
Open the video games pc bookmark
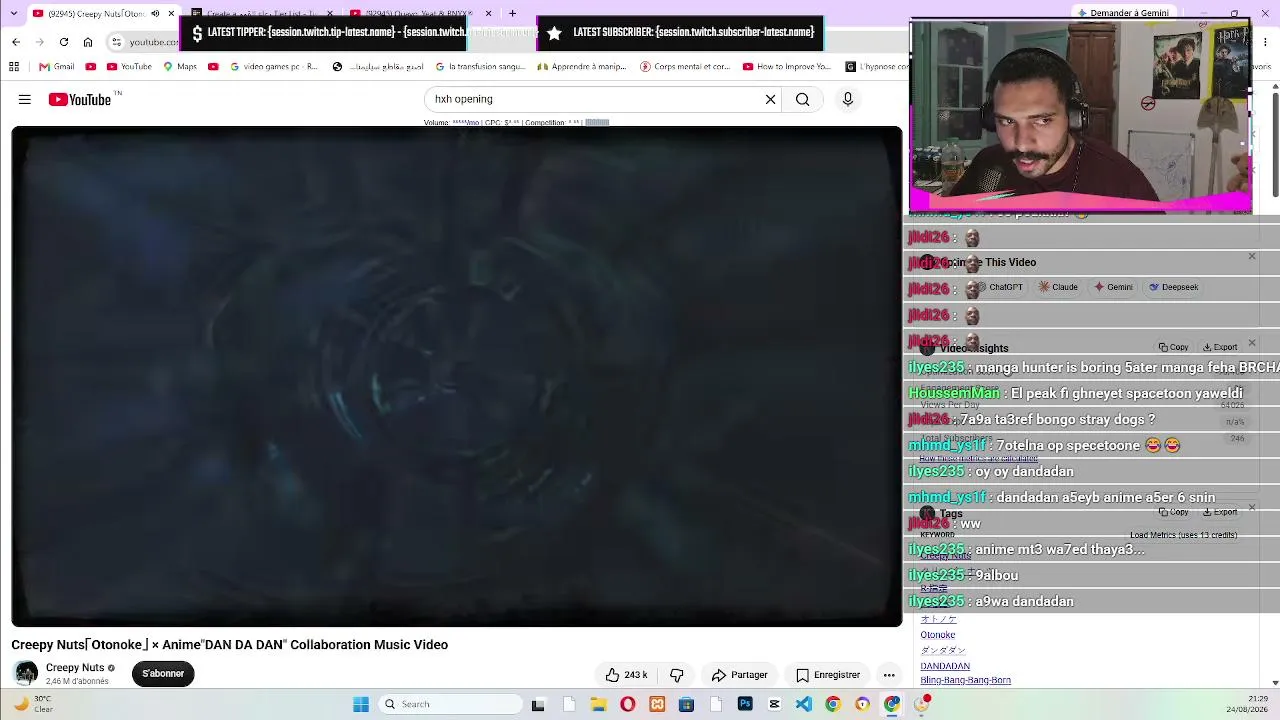pyautogui.click(x=273, y=67)
